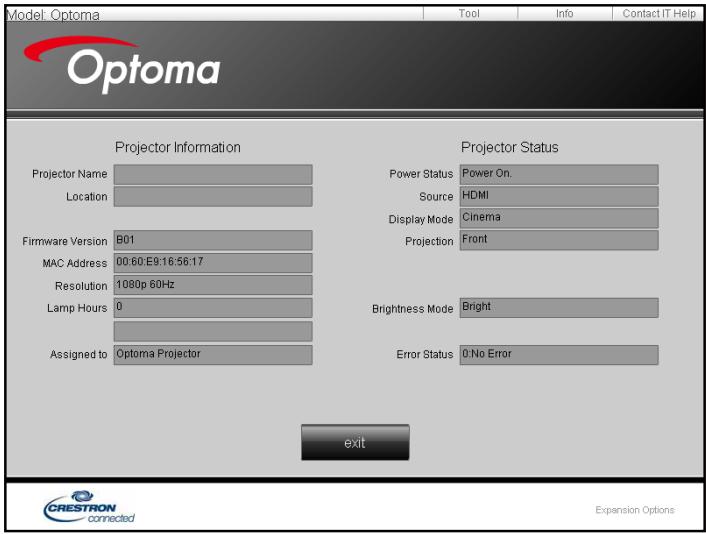Viewport: 706px width, 534px height.
Task: Click the Display Mode field Cinema
Action: (559, 218)
